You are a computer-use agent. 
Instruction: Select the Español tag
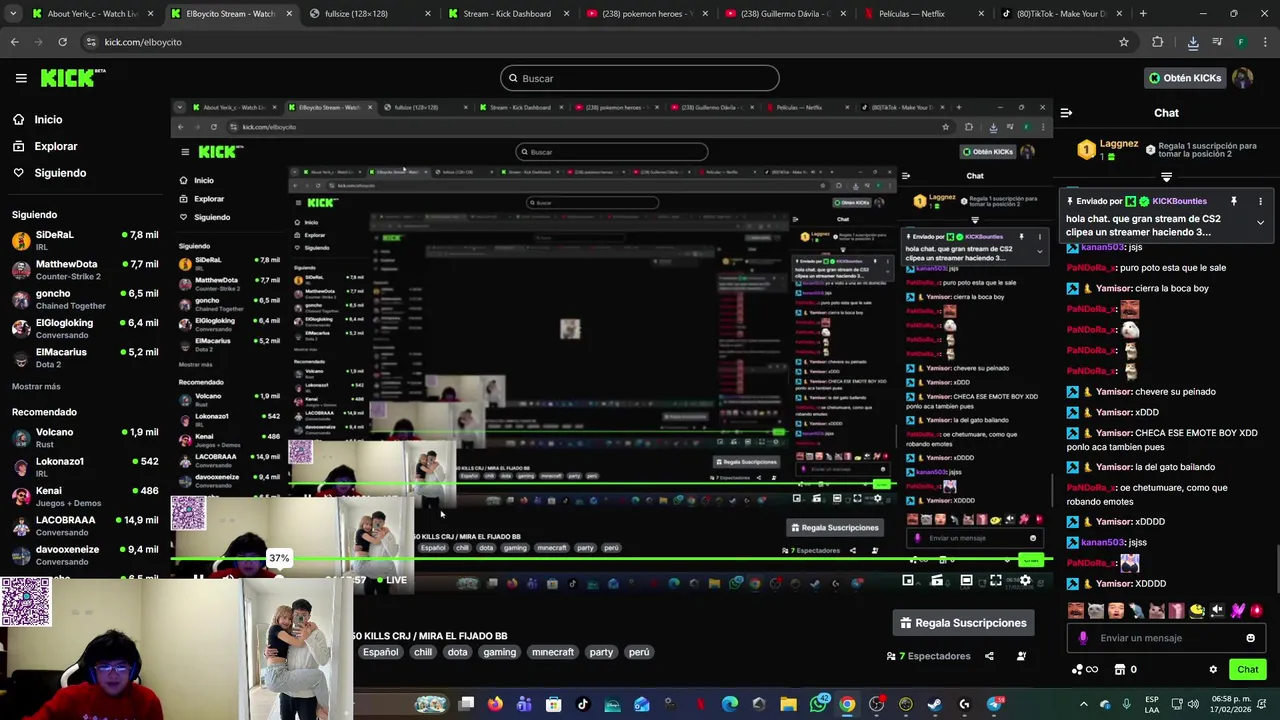pos(380,652)
